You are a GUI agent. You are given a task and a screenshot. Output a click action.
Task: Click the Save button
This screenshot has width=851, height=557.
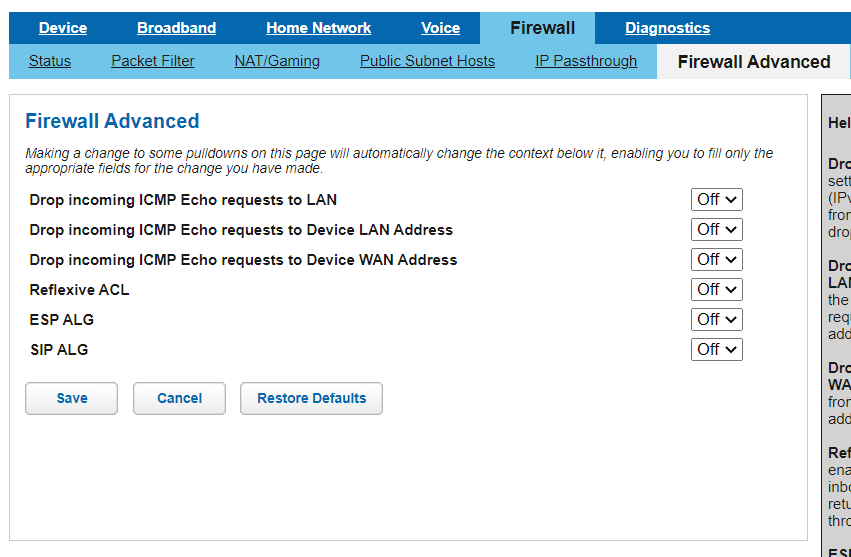71,398
